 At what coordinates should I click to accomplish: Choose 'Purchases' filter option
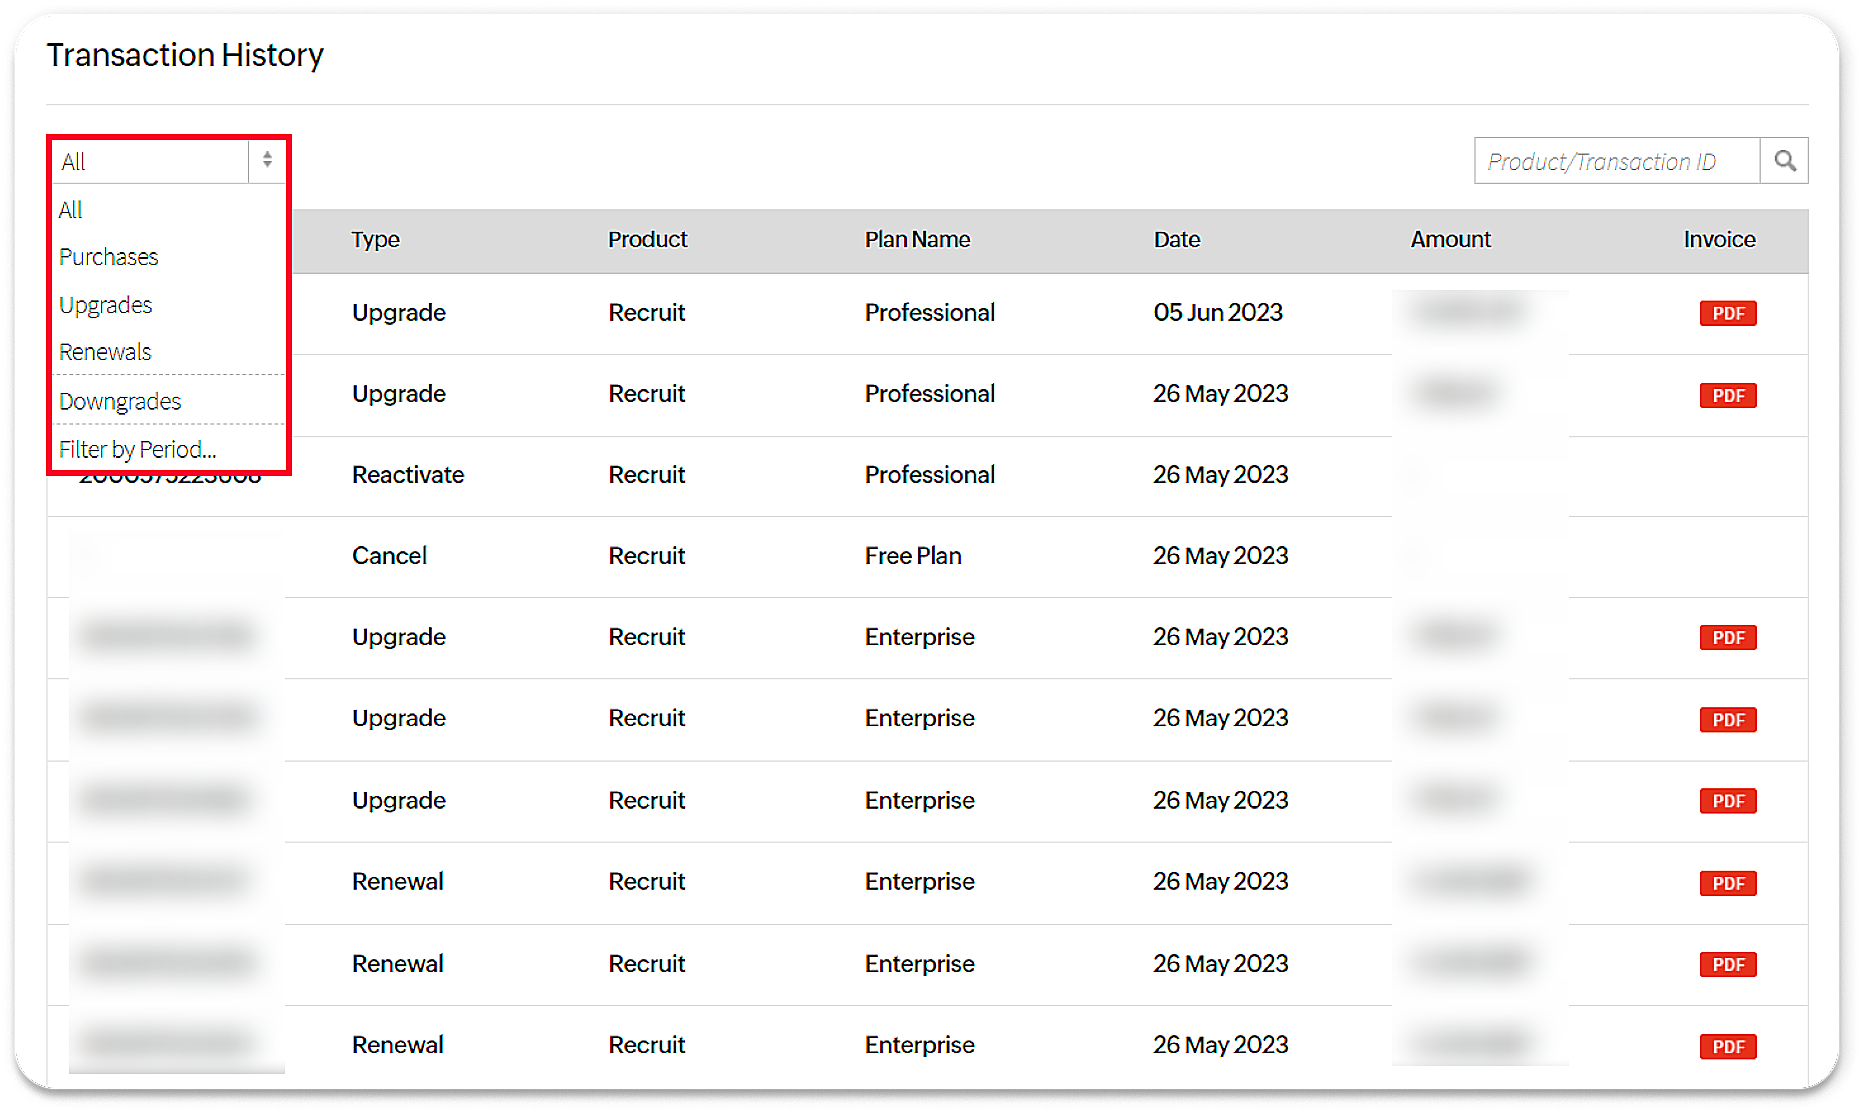(x=108, y=257)
